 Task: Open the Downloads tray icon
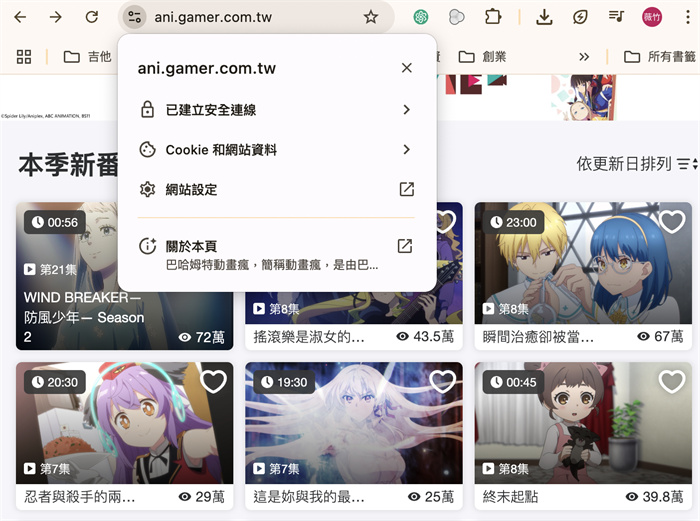pyautogui.click(x=544, y=17)
